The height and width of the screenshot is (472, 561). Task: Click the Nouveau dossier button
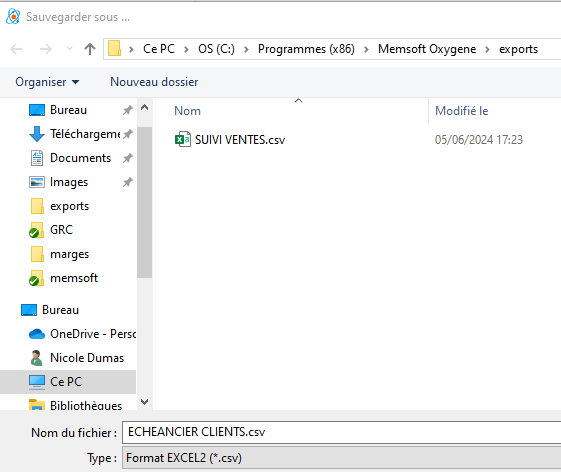[x=154, y=82]
